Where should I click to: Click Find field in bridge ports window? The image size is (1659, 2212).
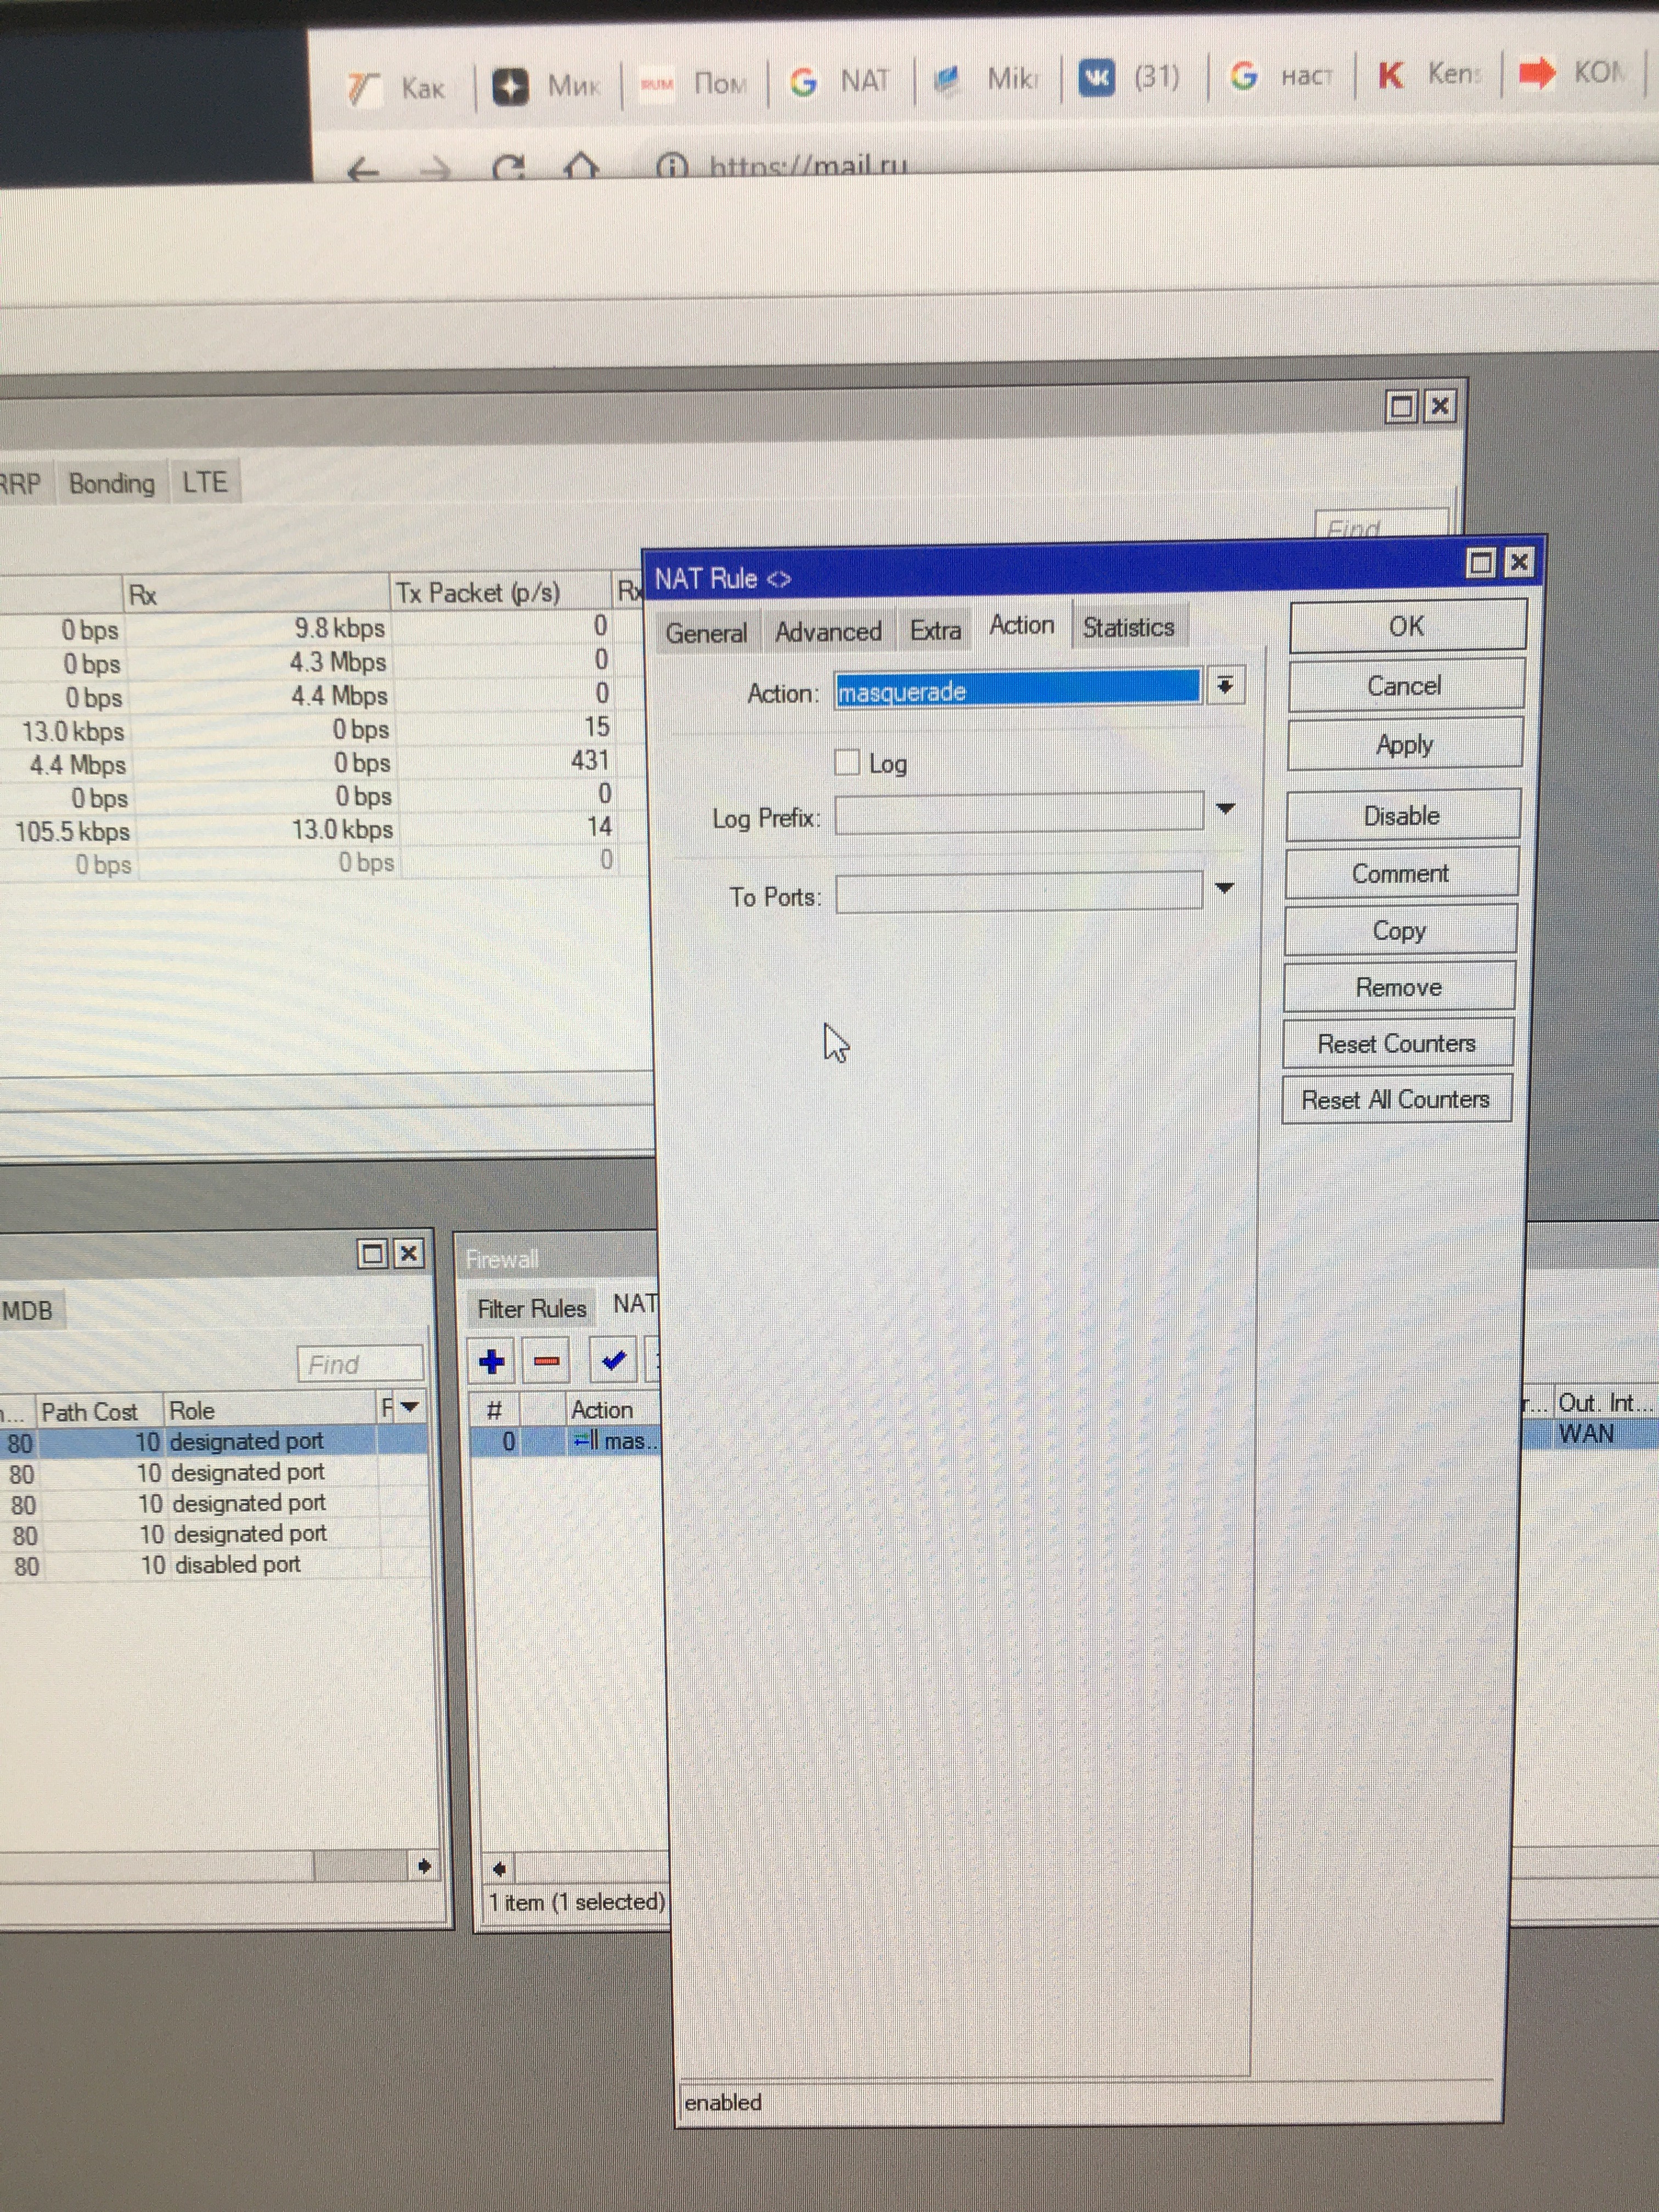[x=360, y=1364]
